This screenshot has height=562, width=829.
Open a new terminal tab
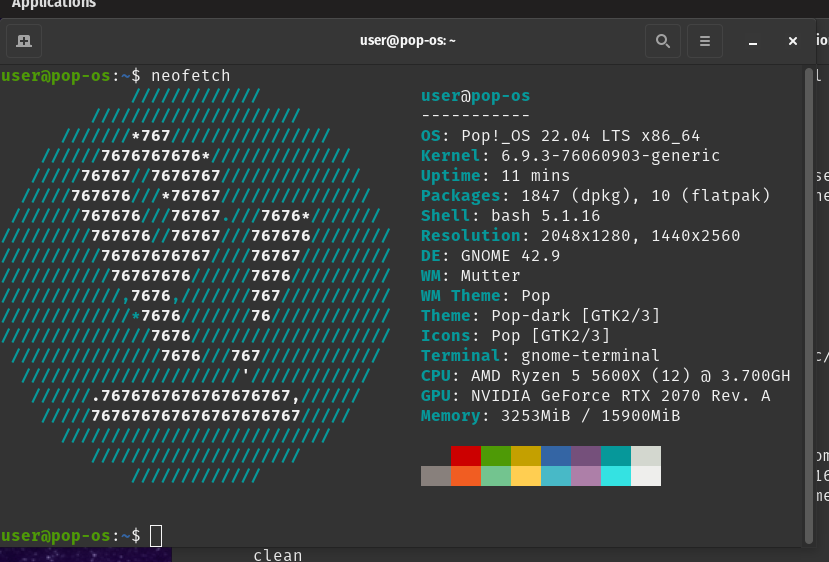coord(24,41)
